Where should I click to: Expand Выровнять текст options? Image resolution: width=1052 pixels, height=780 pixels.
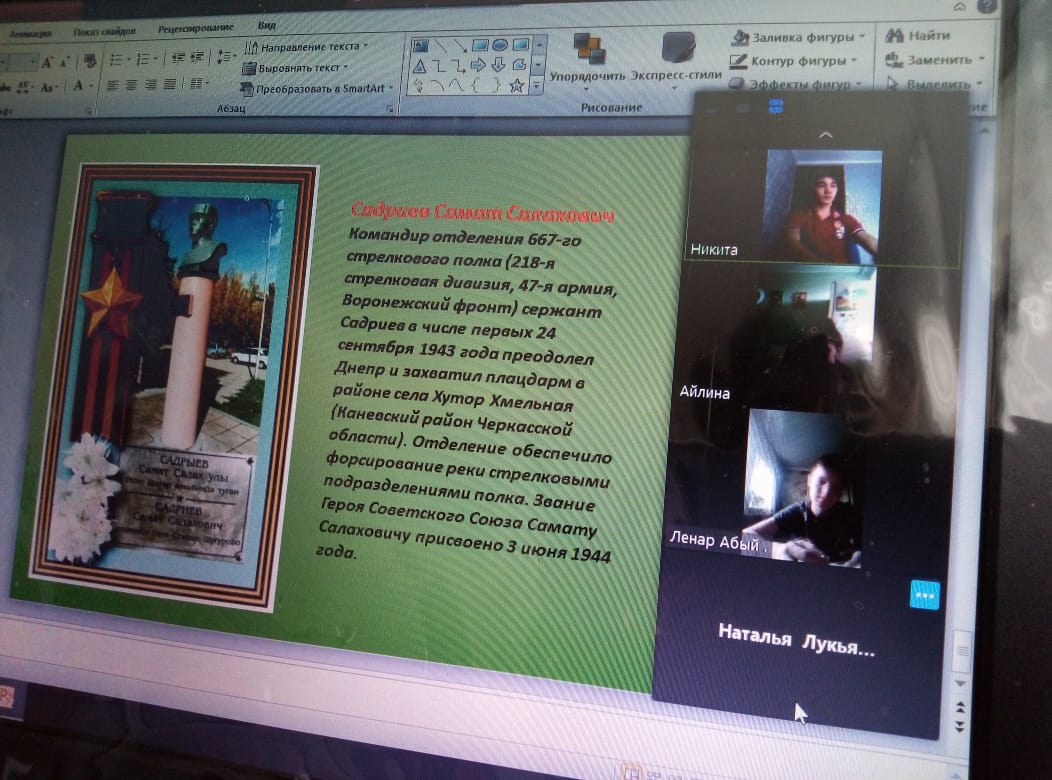pyautogui.click(x=298, y=68)
